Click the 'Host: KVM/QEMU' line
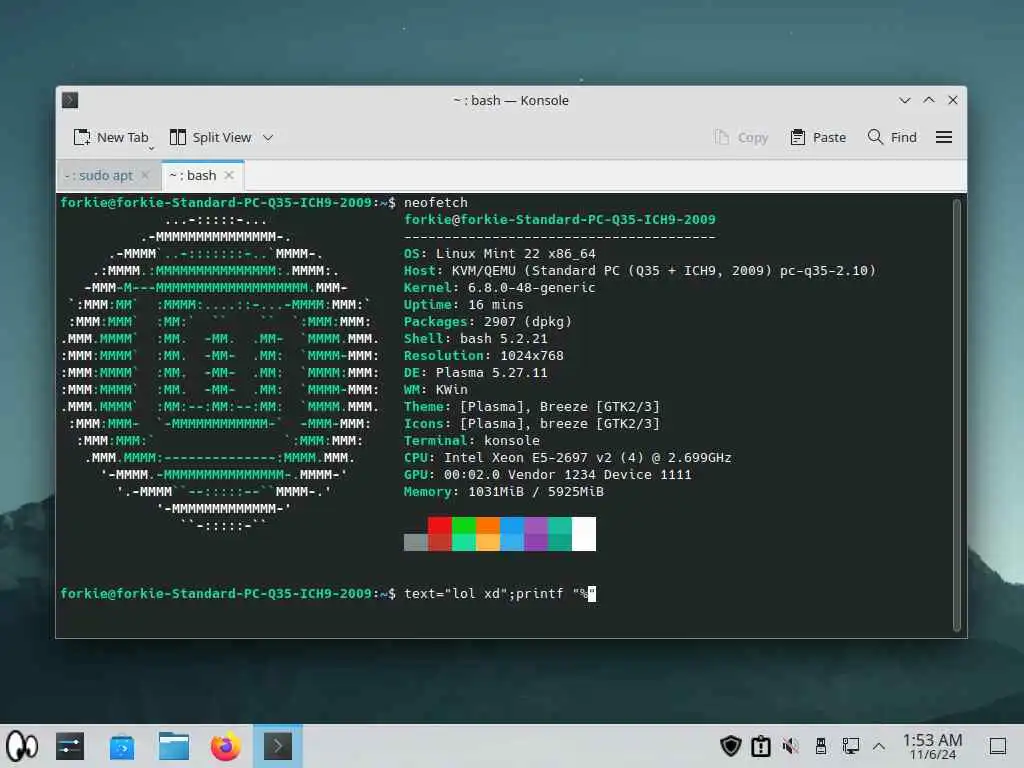Viewport: 1024px width, 768px height. [640, 270]
